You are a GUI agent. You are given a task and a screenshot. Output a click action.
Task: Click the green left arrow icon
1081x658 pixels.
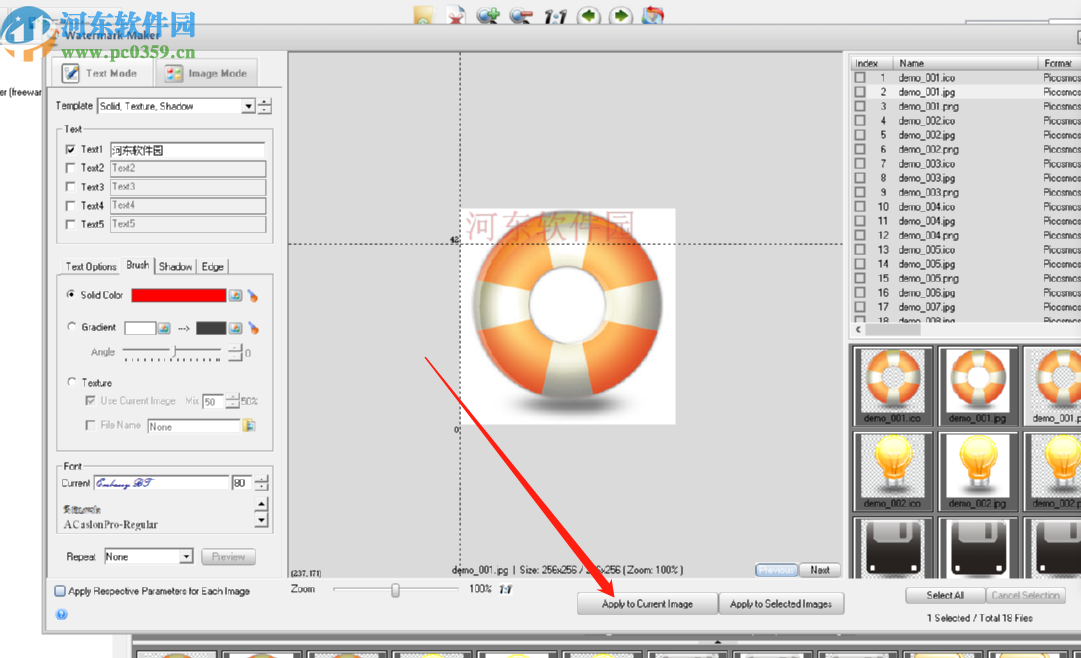coord(589,16)
